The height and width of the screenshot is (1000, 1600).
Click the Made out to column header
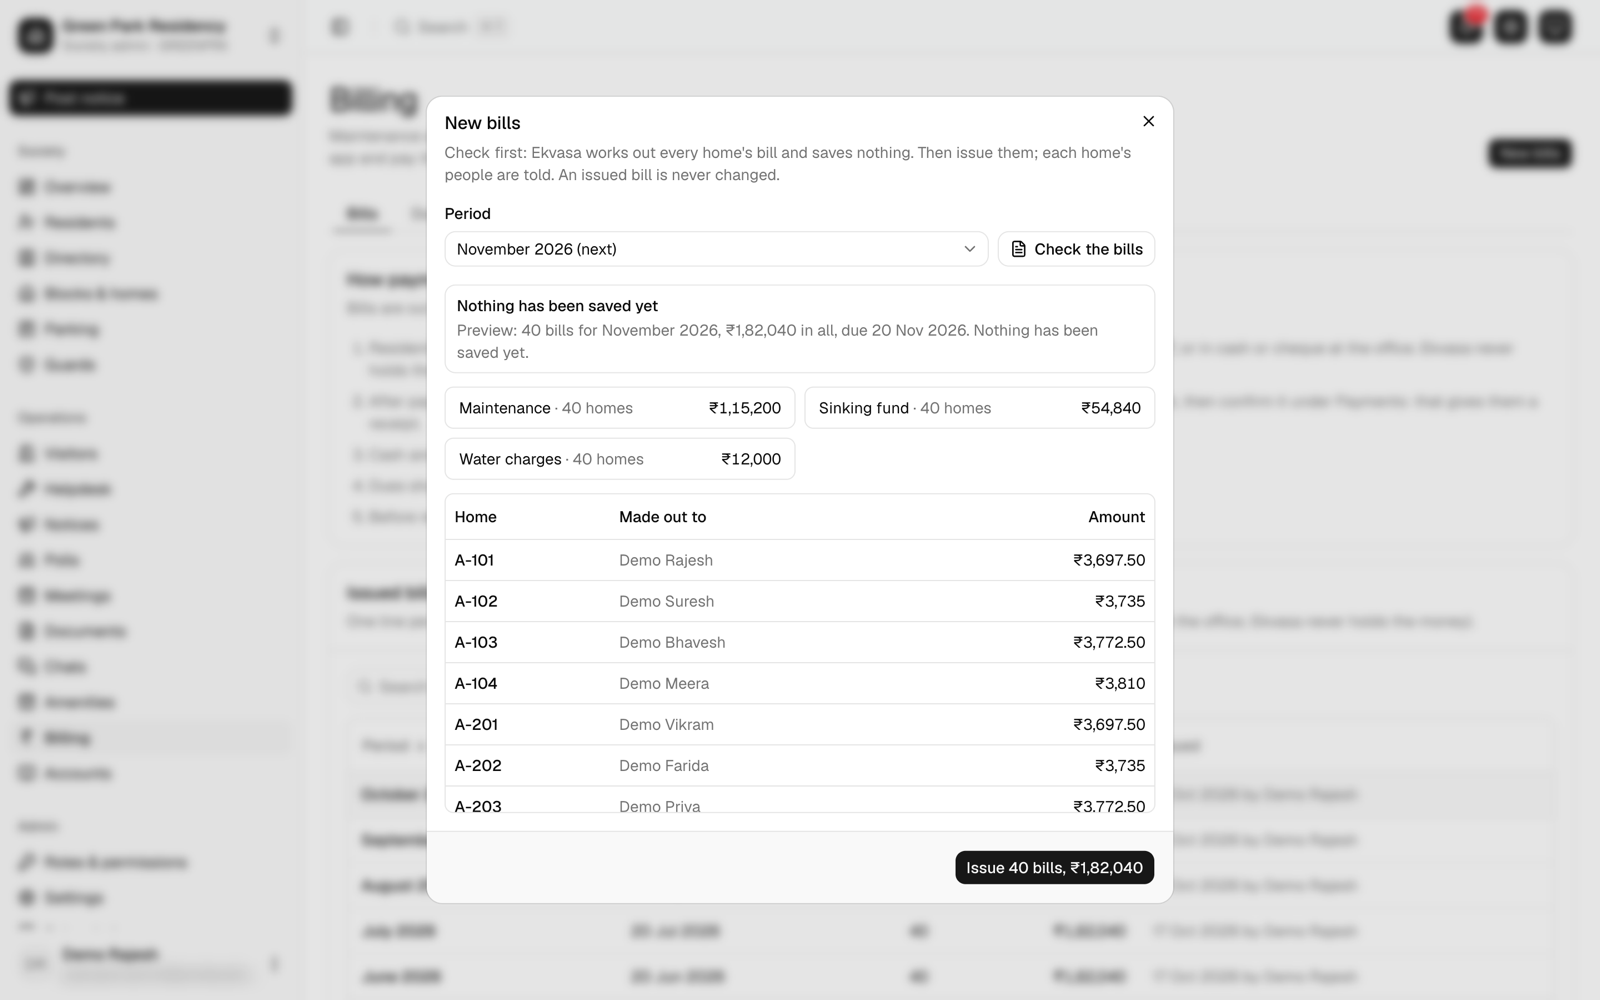coord(662,517)
